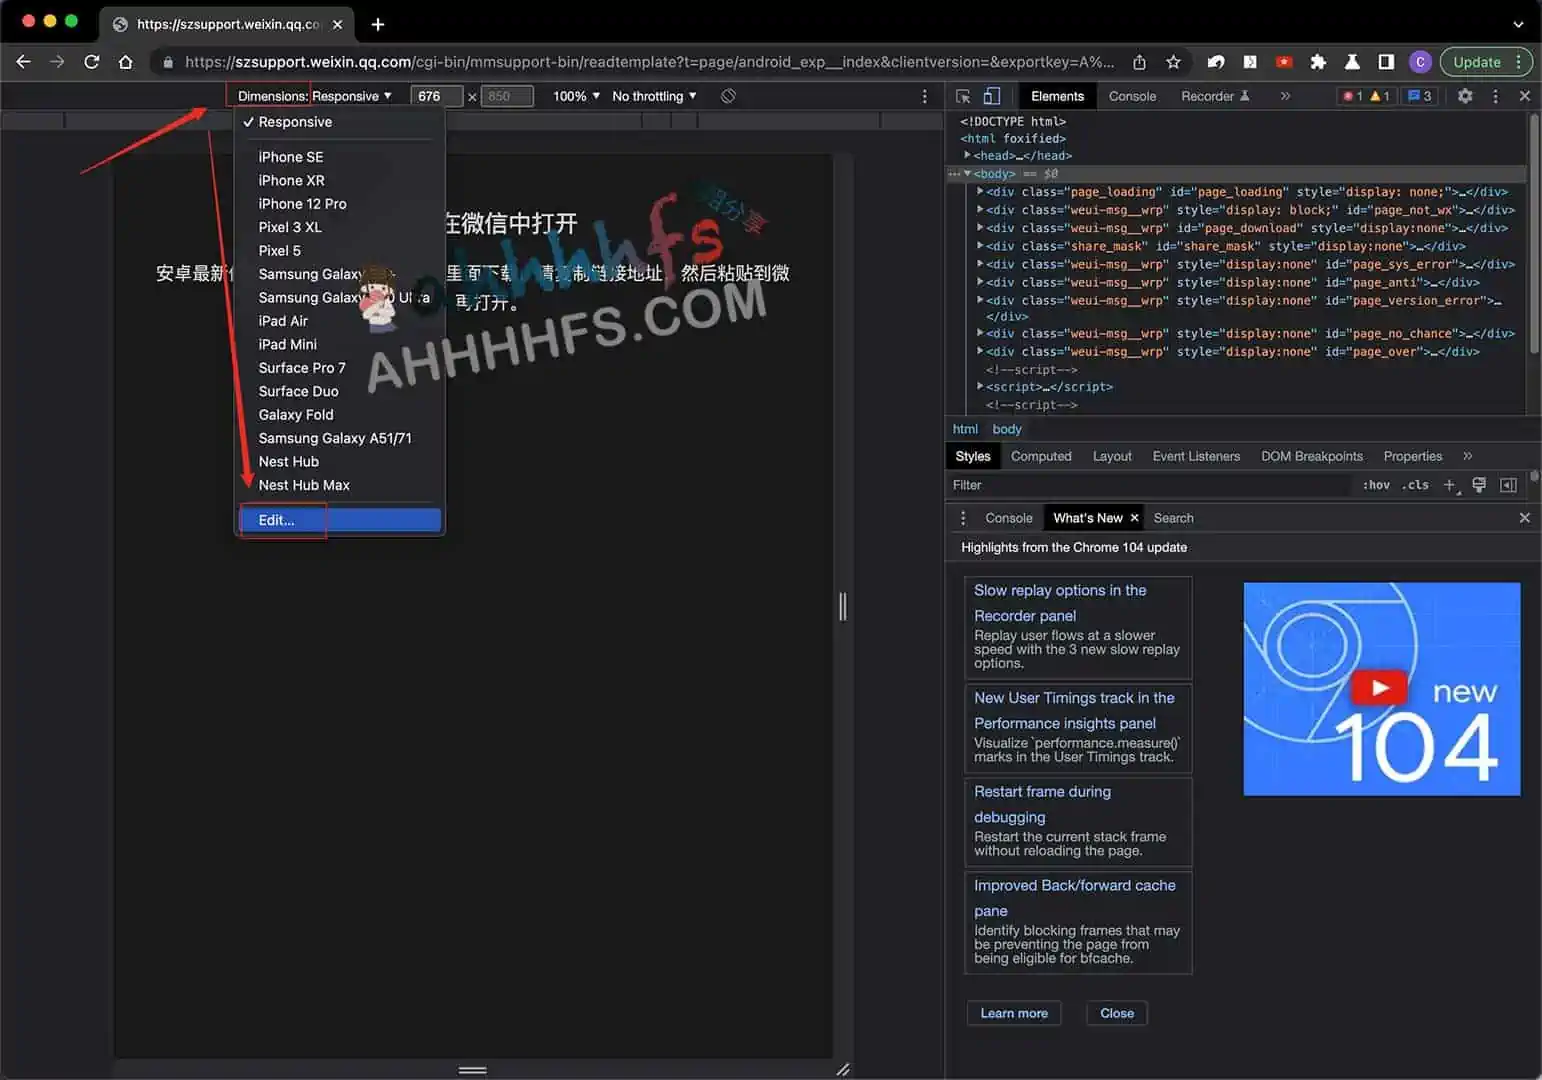Select iPhone 12 Pro from device list
Image resolution: width=1542 pixels, height=1080 pixels.
[302, 204]
